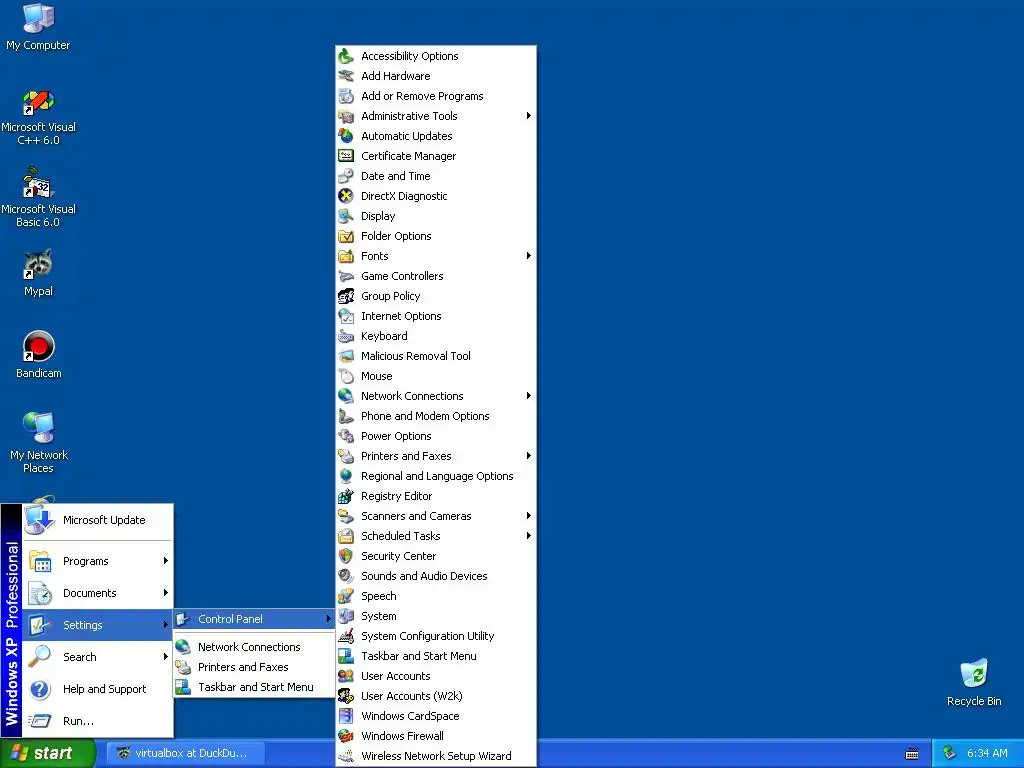
Task: Open System Configuration Utility
Action: tap(436, 636)
